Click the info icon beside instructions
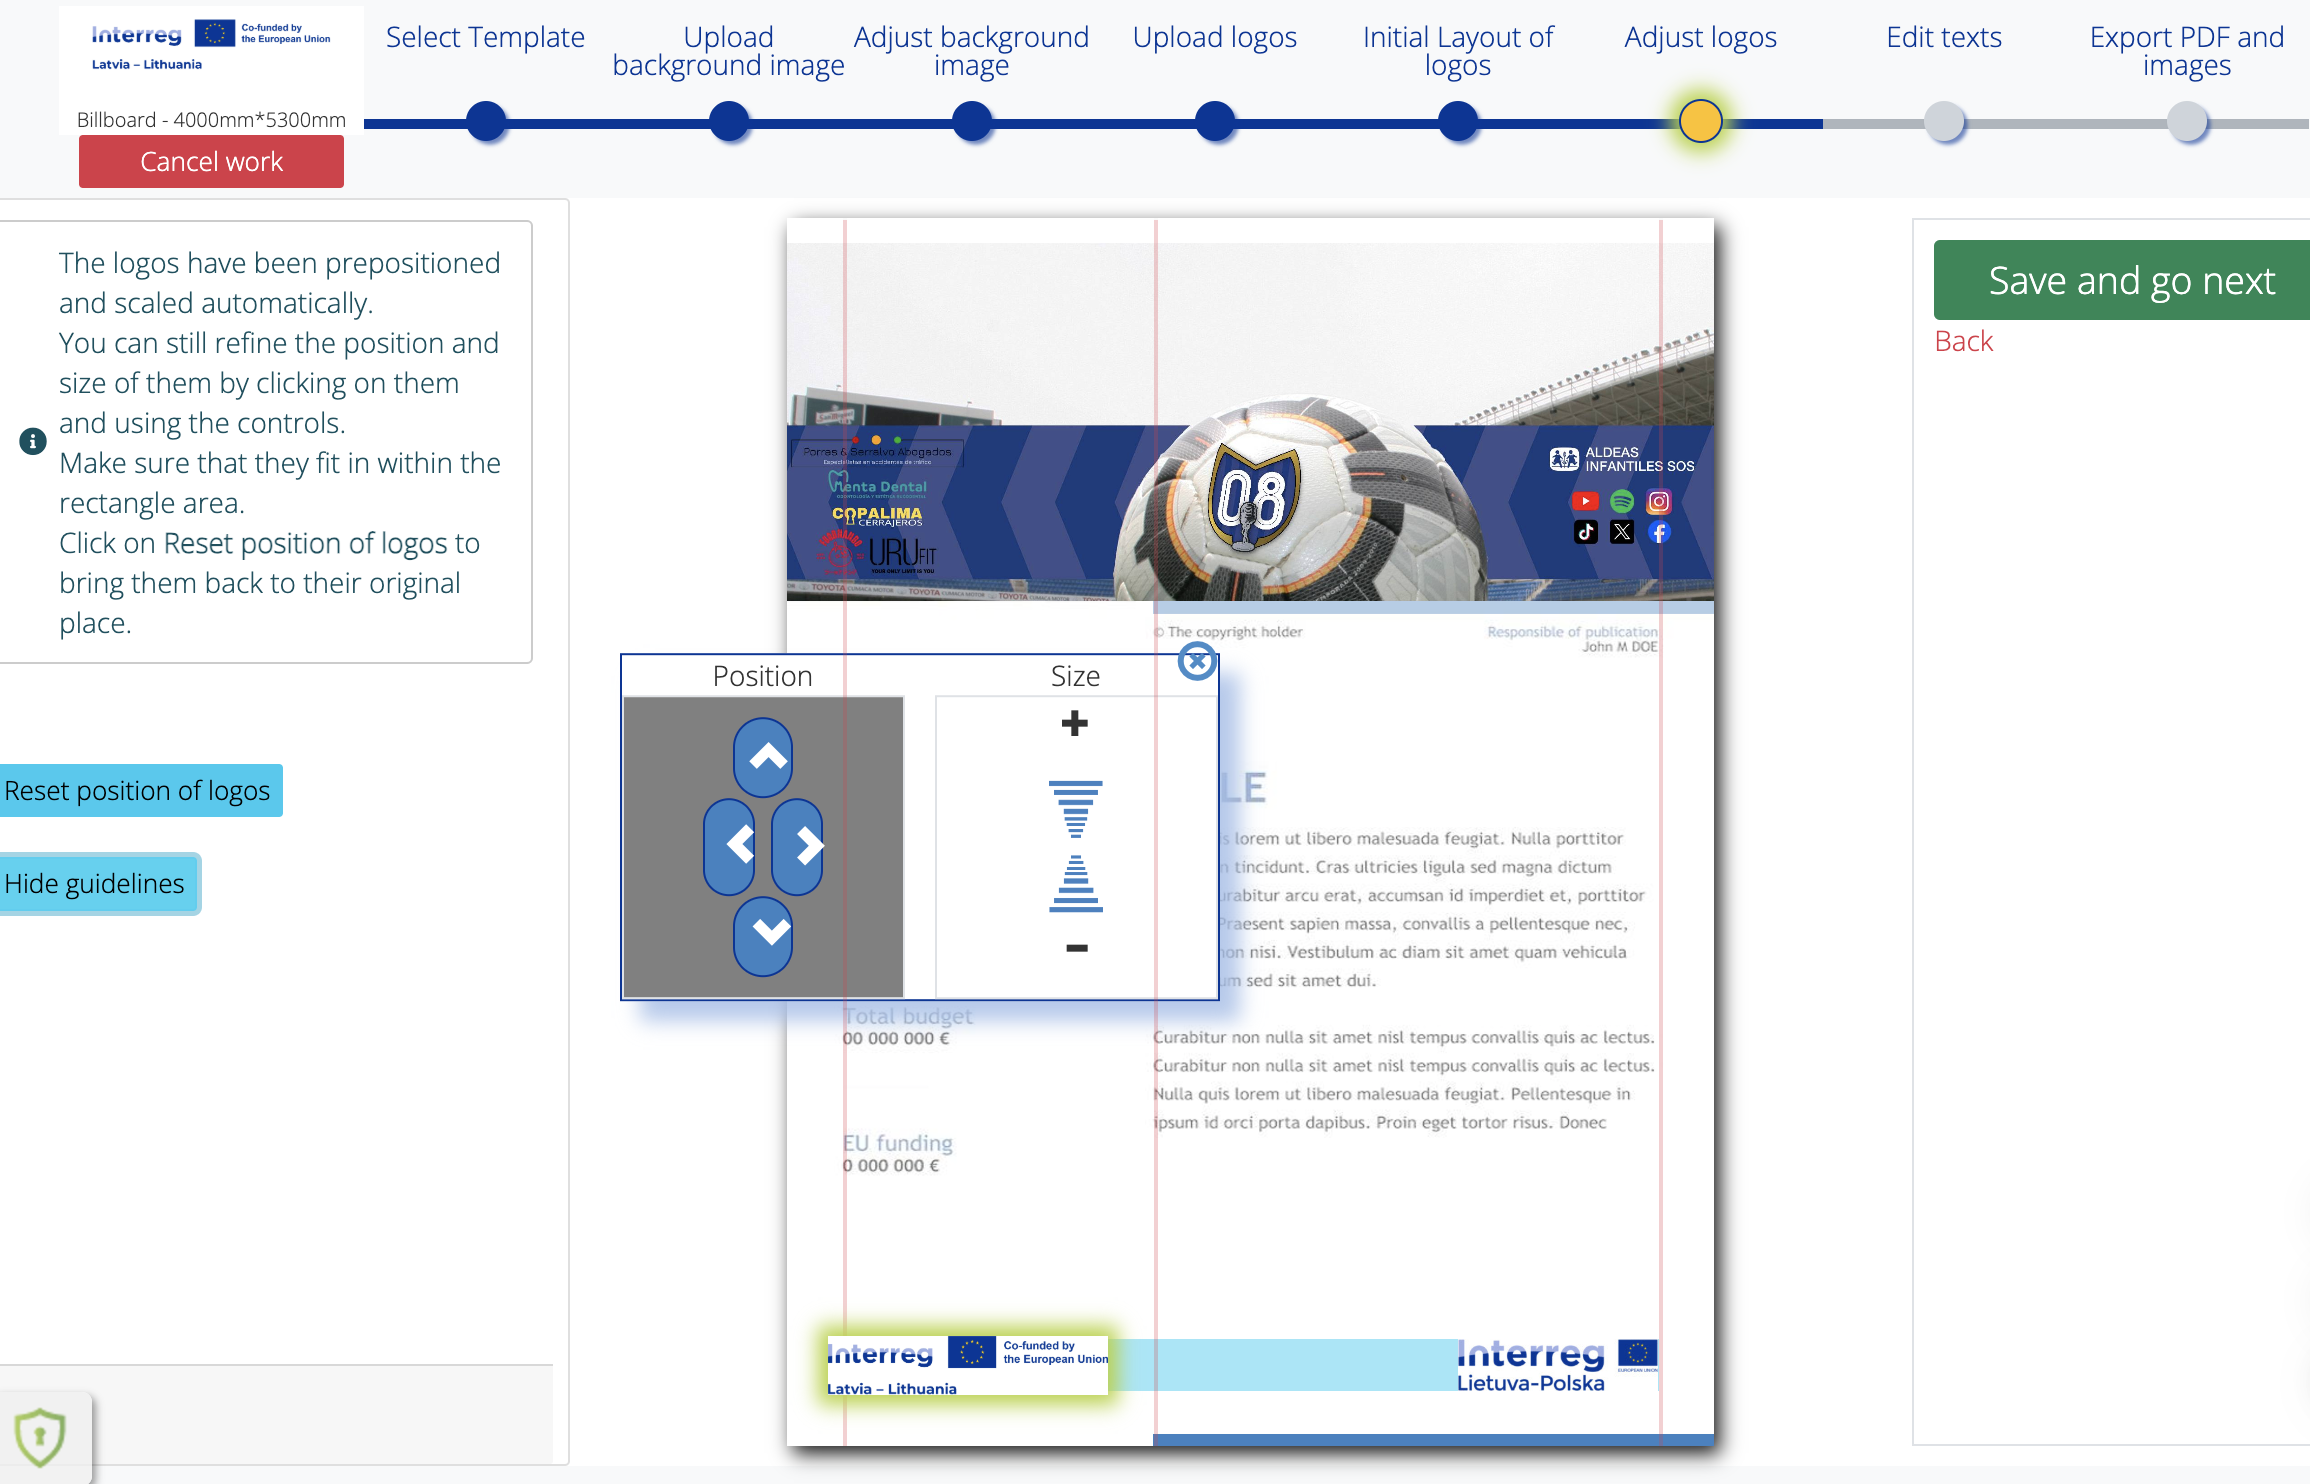This screenshot has height=1484, width=2310. tap(33, 441)
